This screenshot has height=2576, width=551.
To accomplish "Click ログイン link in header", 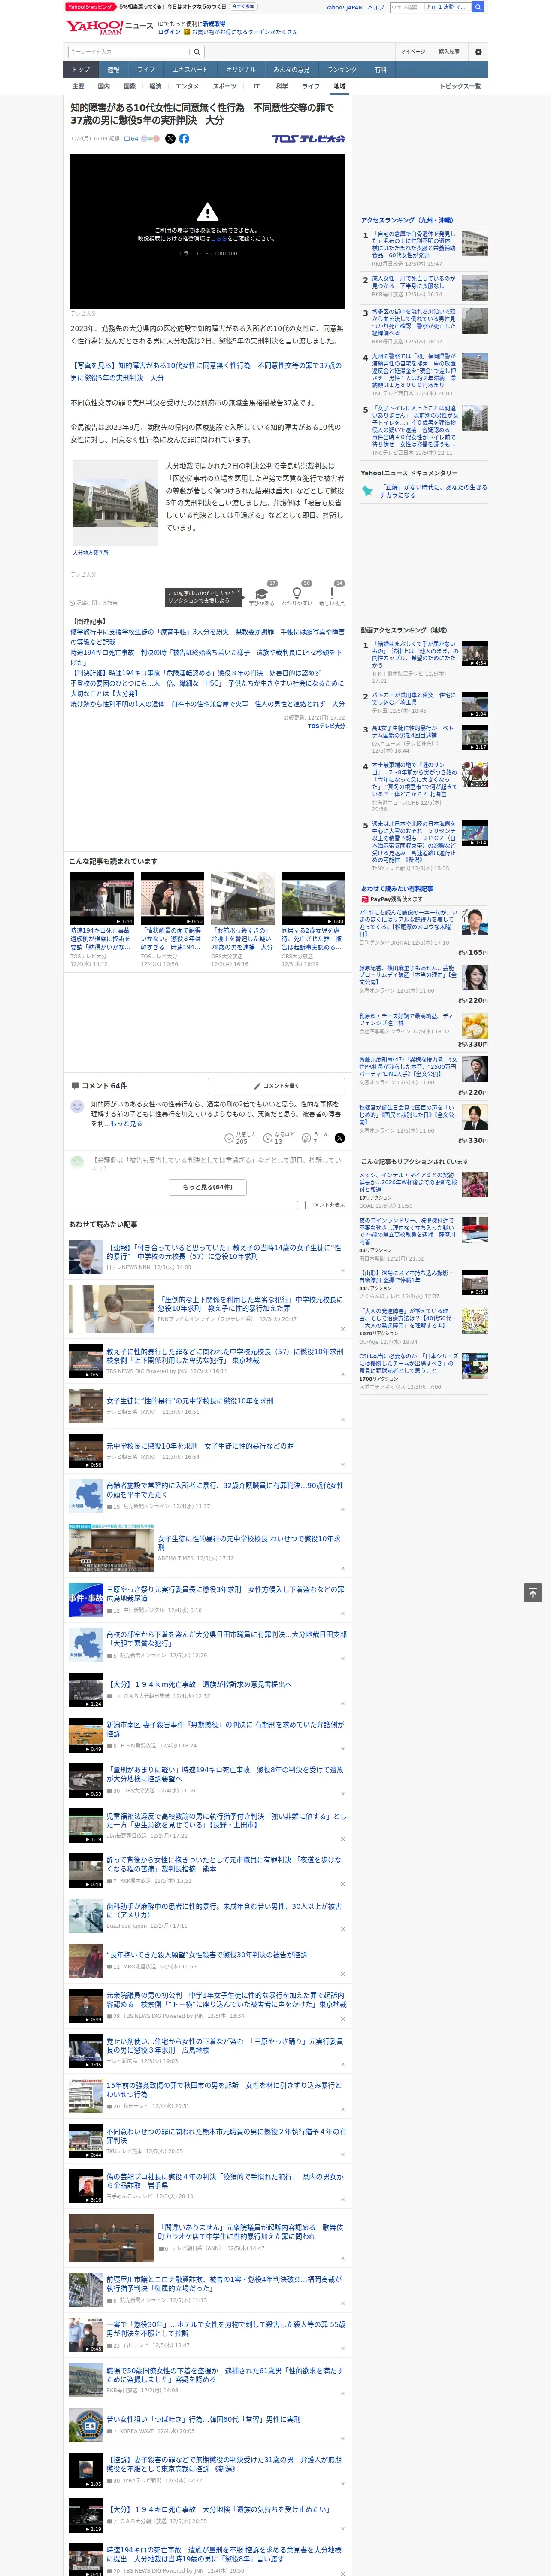I will point(169,32).
